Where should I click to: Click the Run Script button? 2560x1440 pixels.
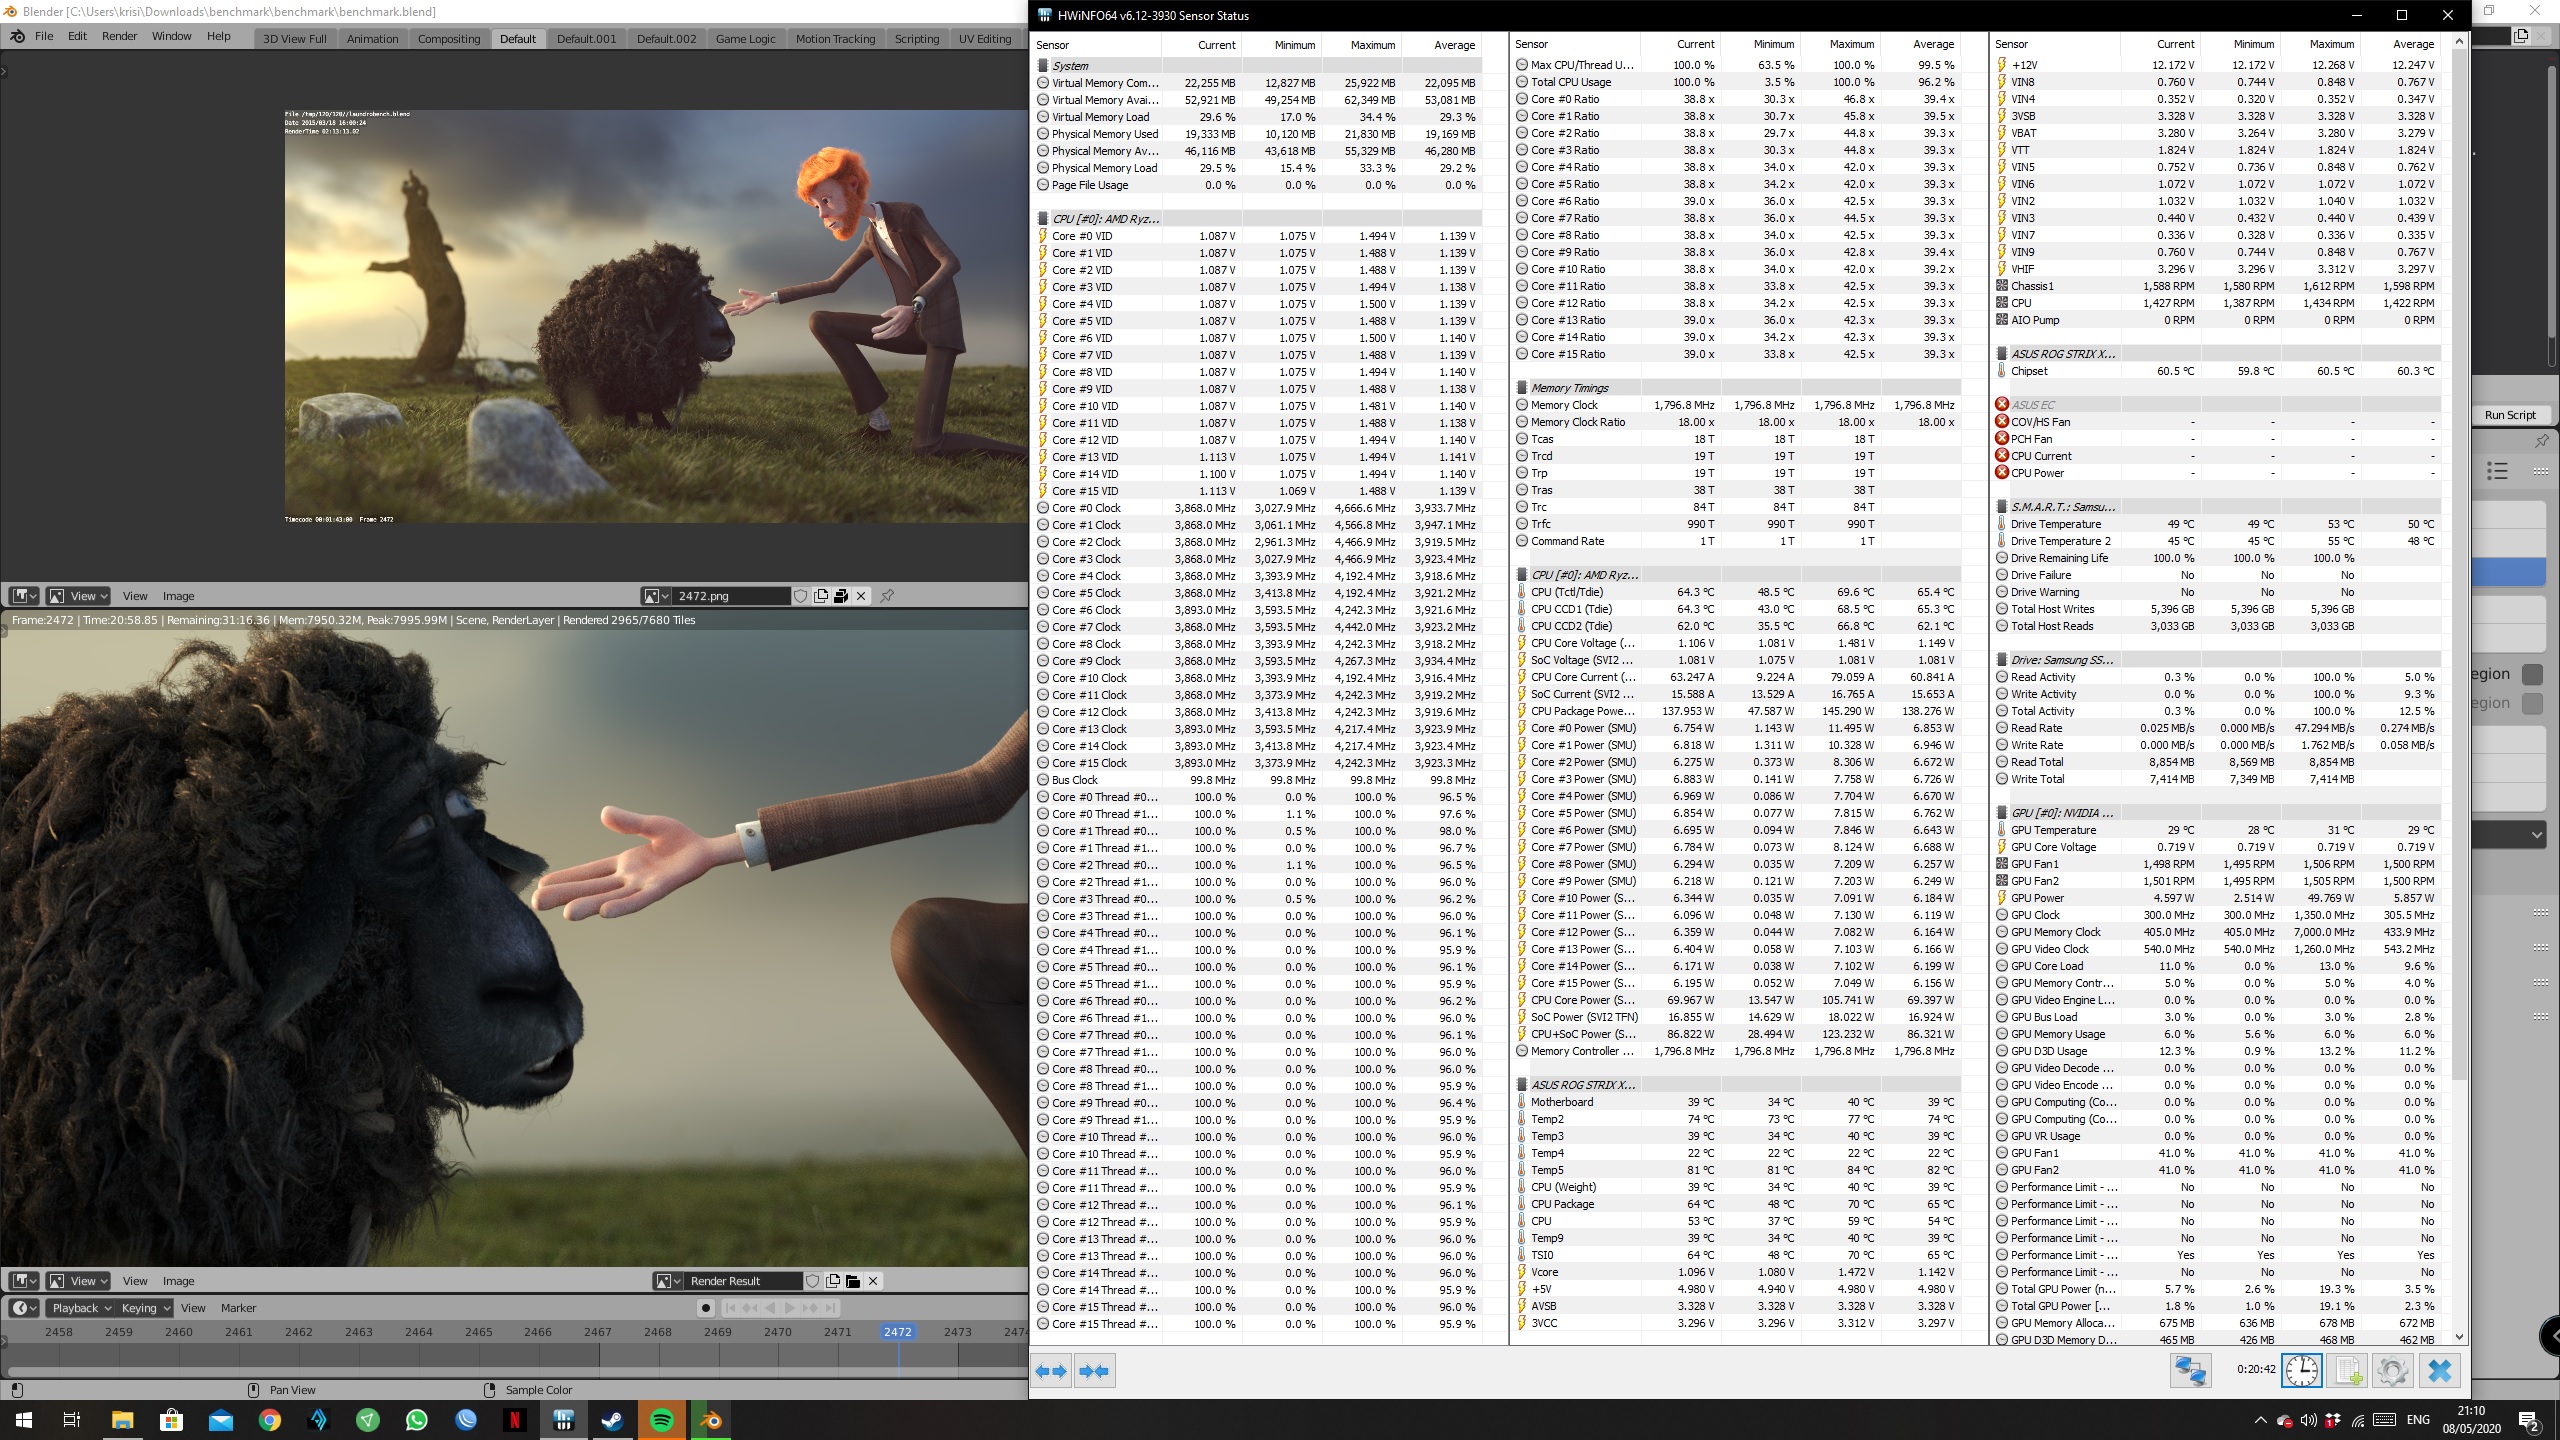[x=2510, y=415]
